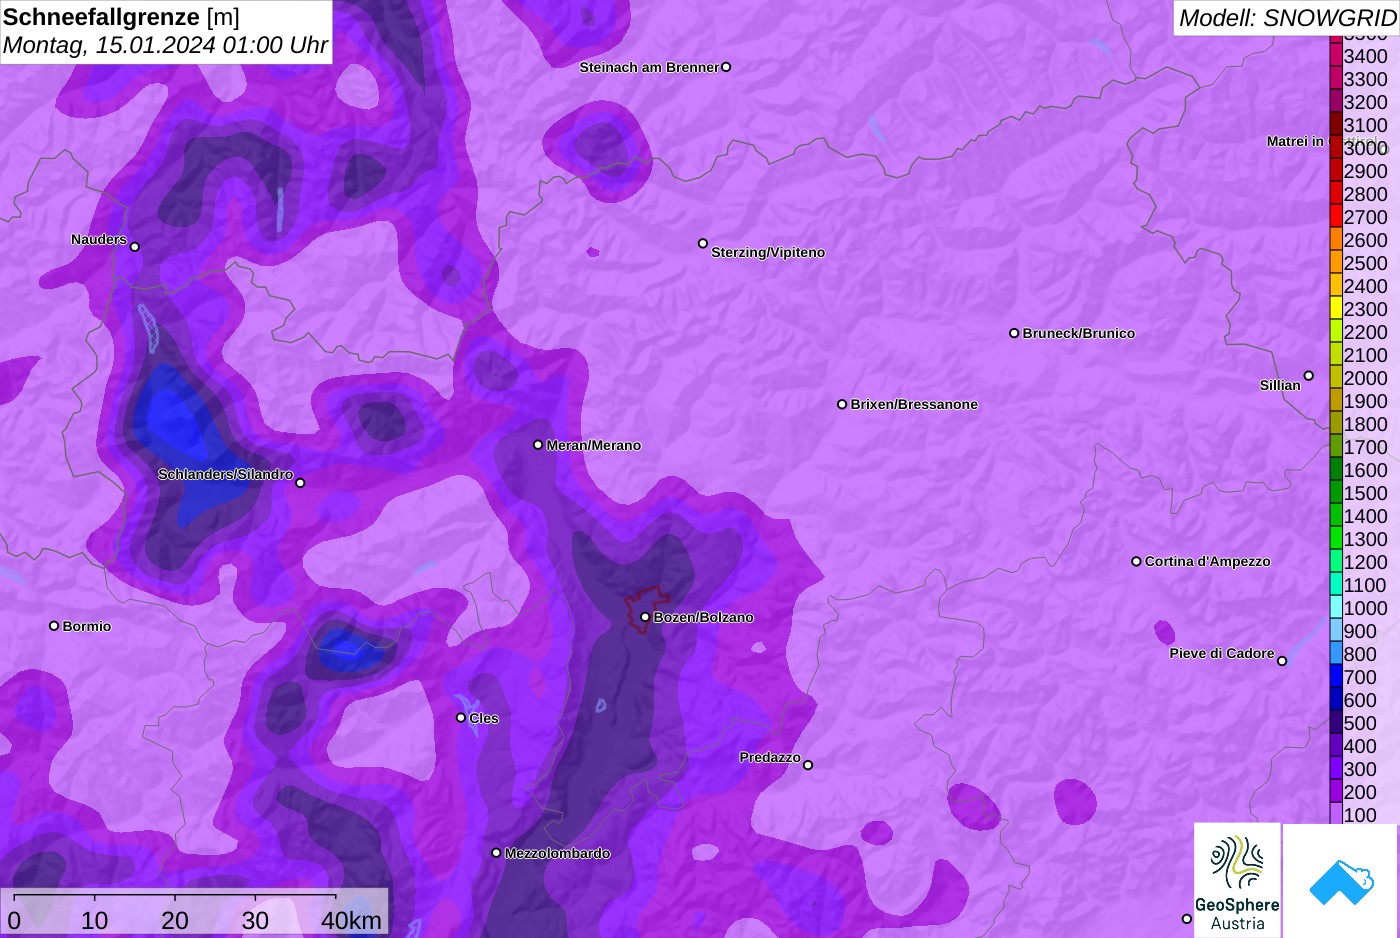Screen dimensions: 1400x938
Task: Select the 3200 m magenta legend swatch
Action: (1336, 102)
